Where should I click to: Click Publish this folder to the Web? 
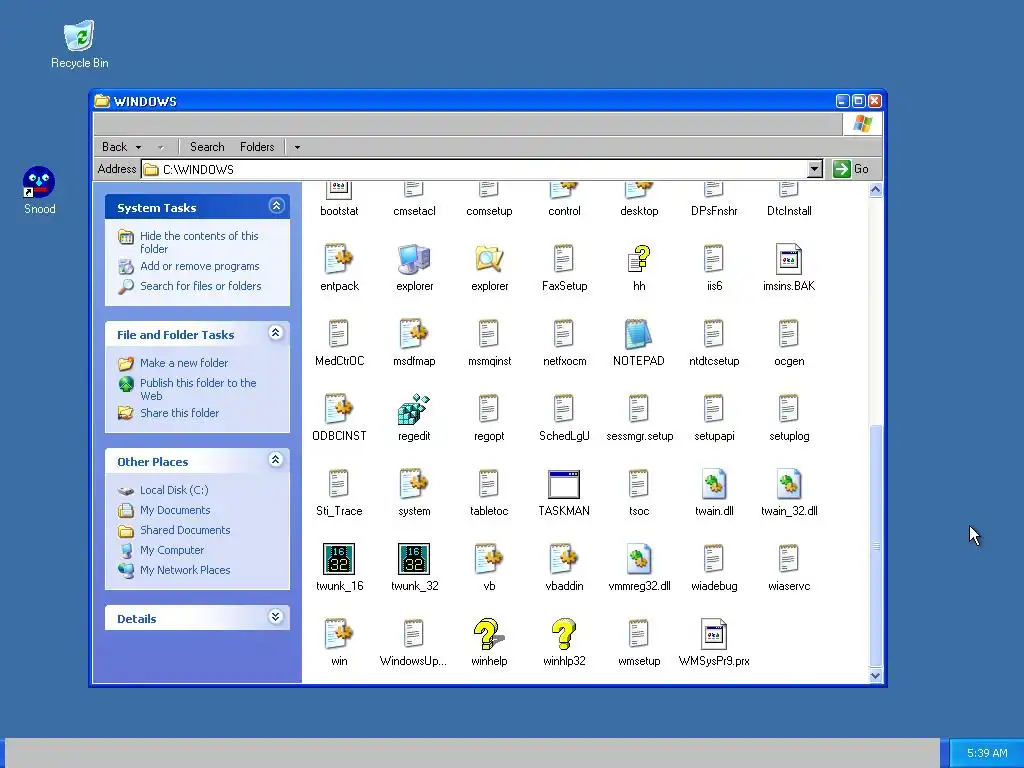[x=198, y=389]
